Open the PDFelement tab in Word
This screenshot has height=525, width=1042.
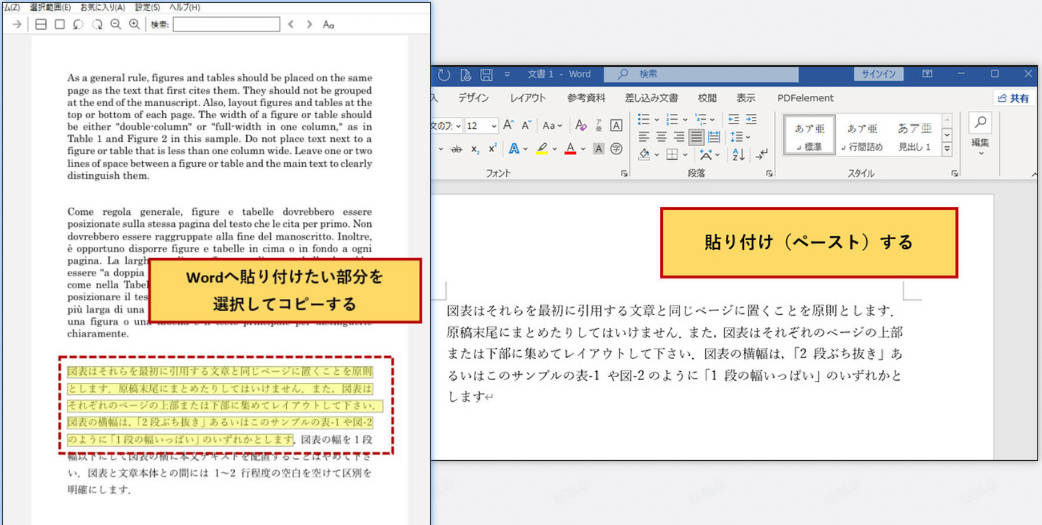coord(805,98)
